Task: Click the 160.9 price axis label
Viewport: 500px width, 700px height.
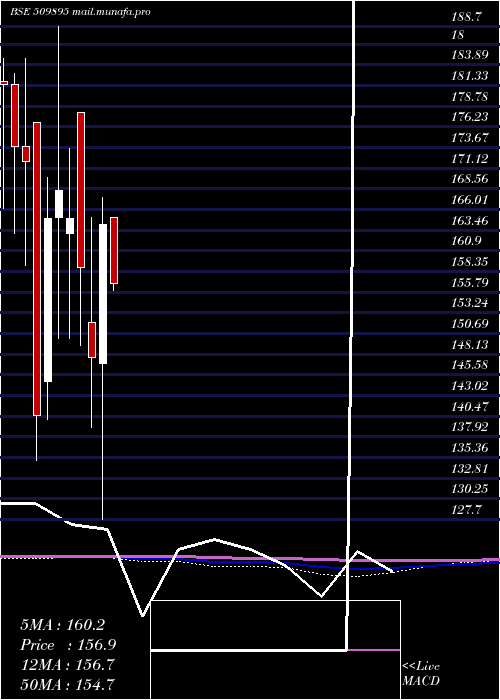Action: (x=467, y=241)
